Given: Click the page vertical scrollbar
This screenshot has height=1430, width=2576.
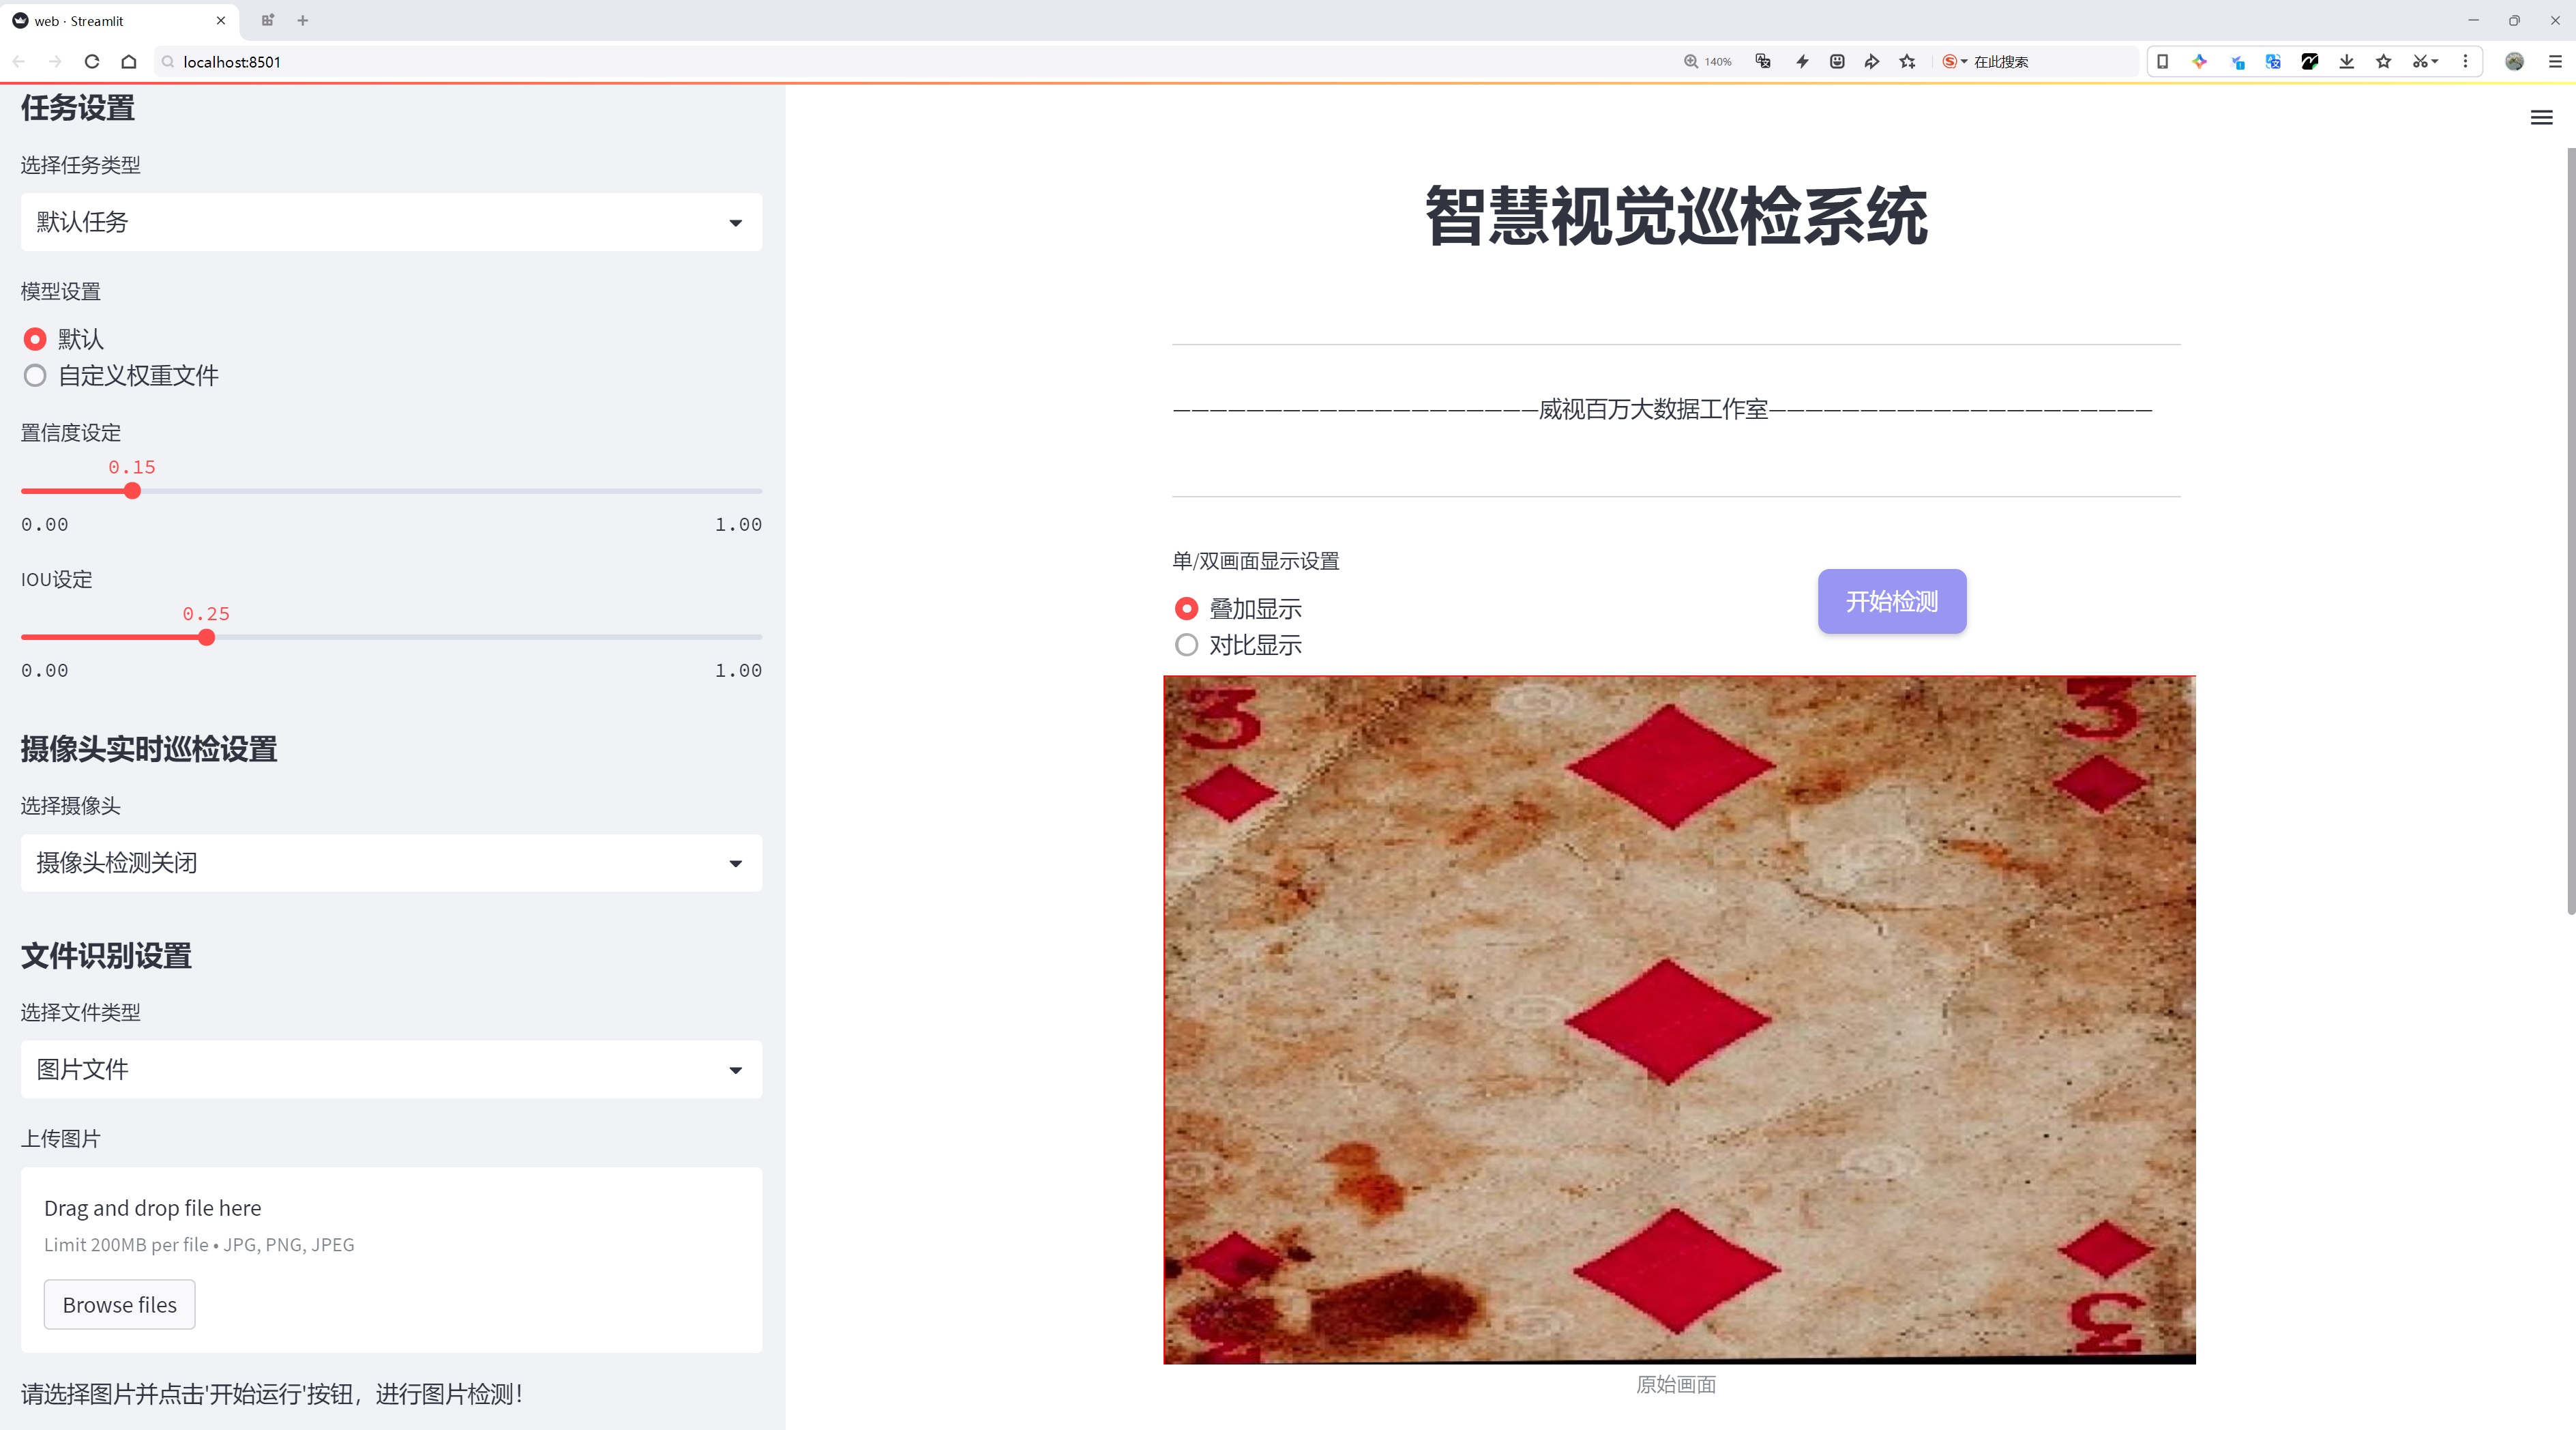Looking at the screenshot, I should tap(2570, 530).
